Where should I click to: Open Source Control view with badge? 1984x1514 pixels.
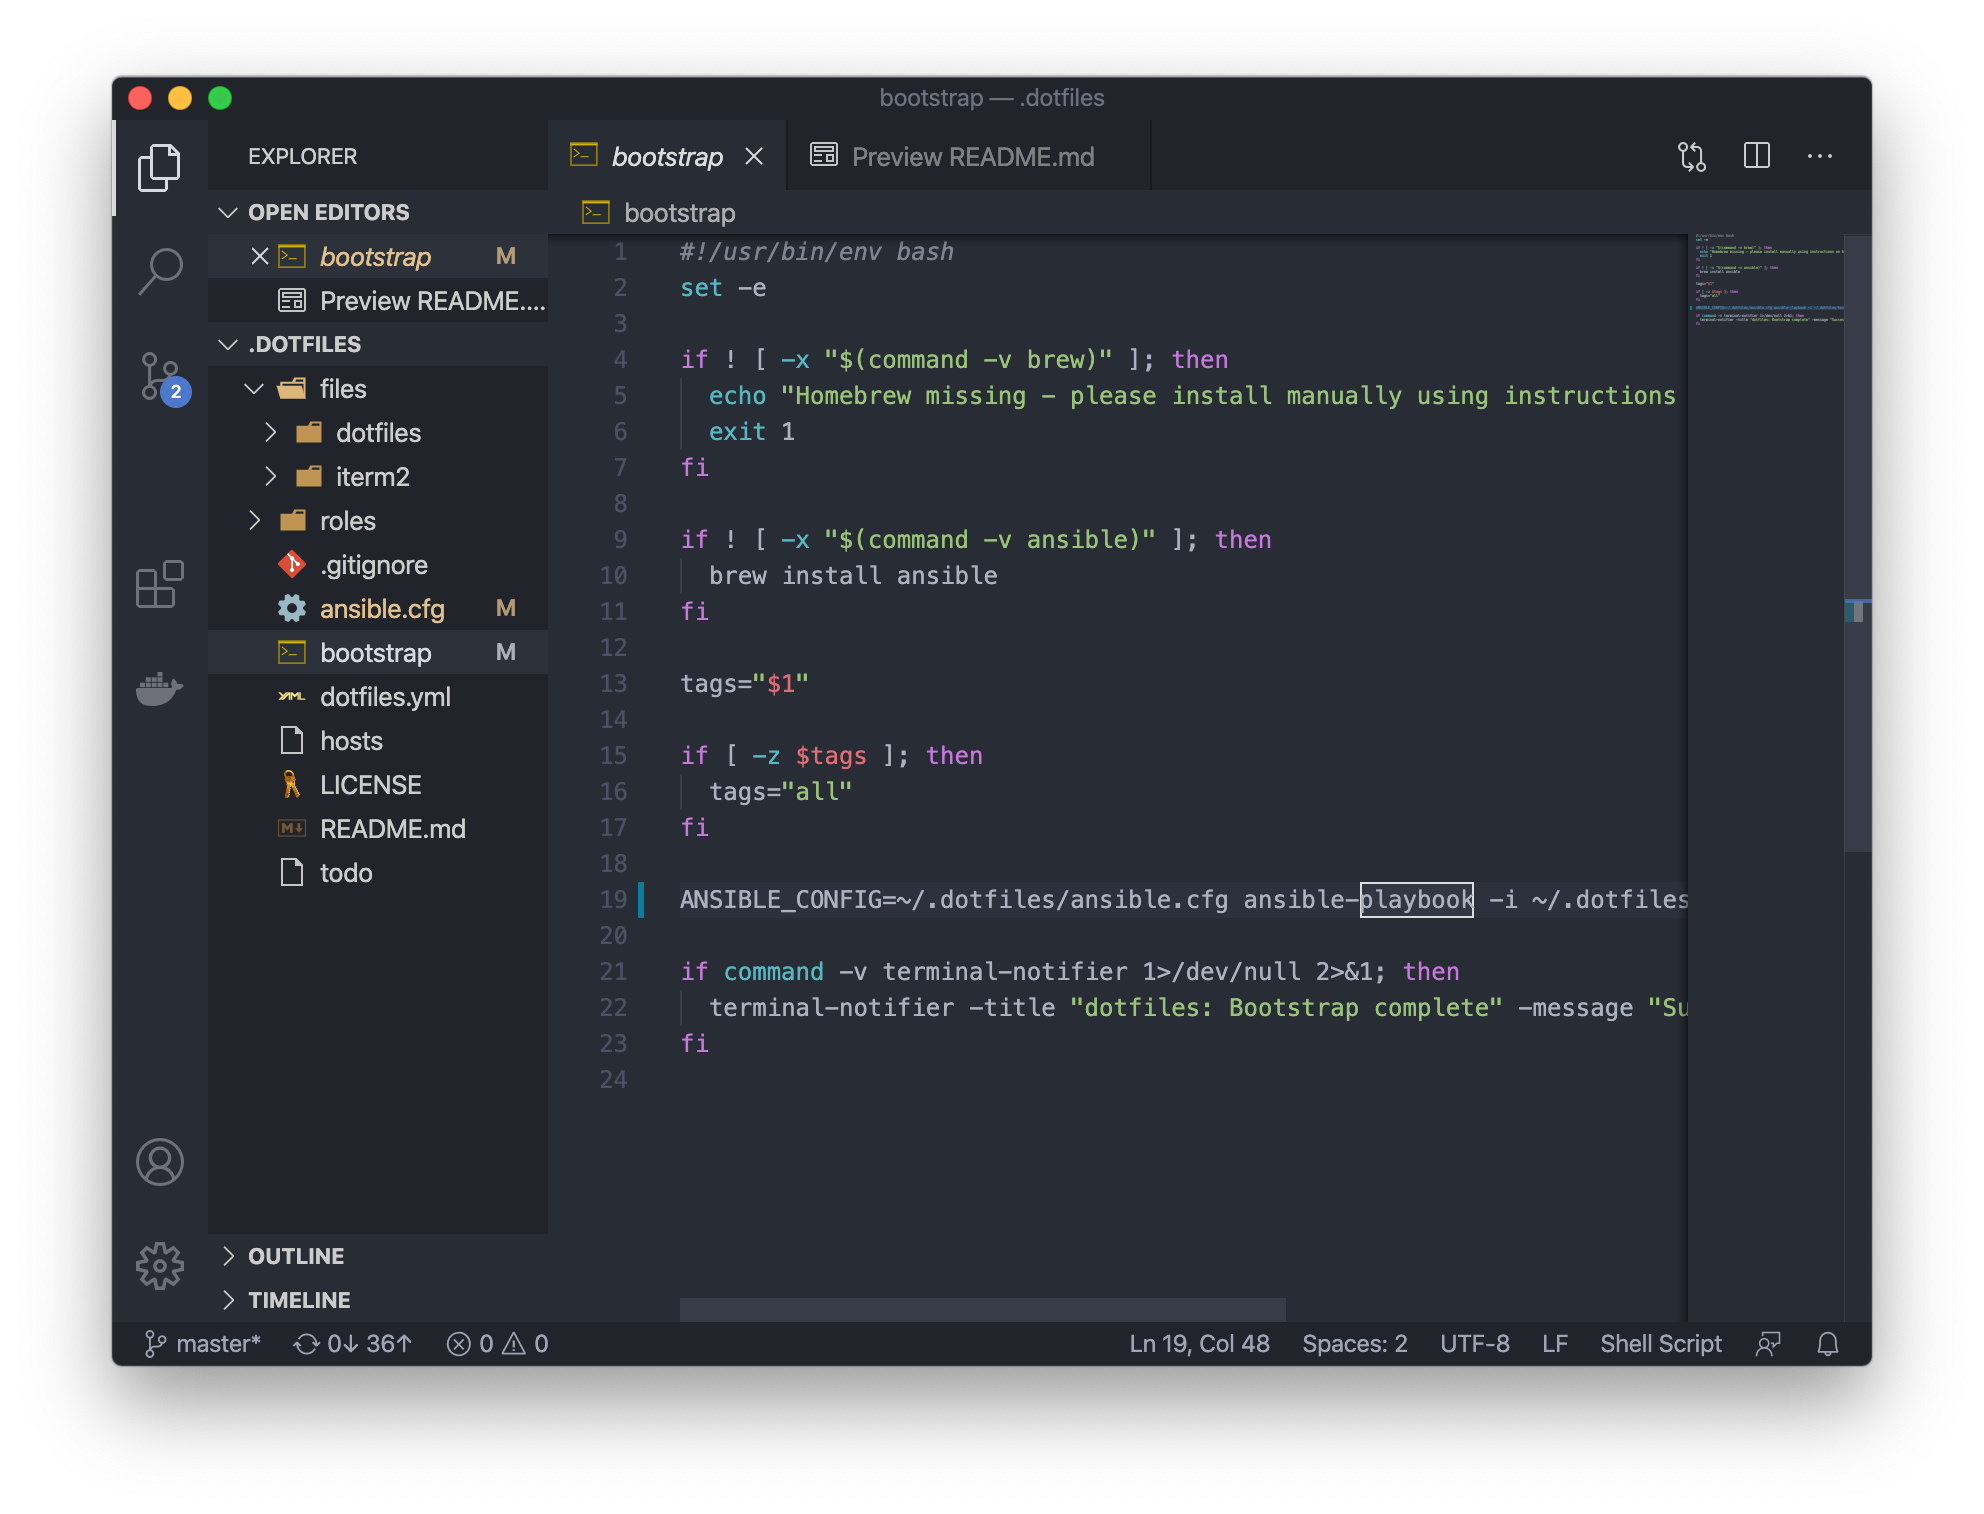(x=160, y=377)
